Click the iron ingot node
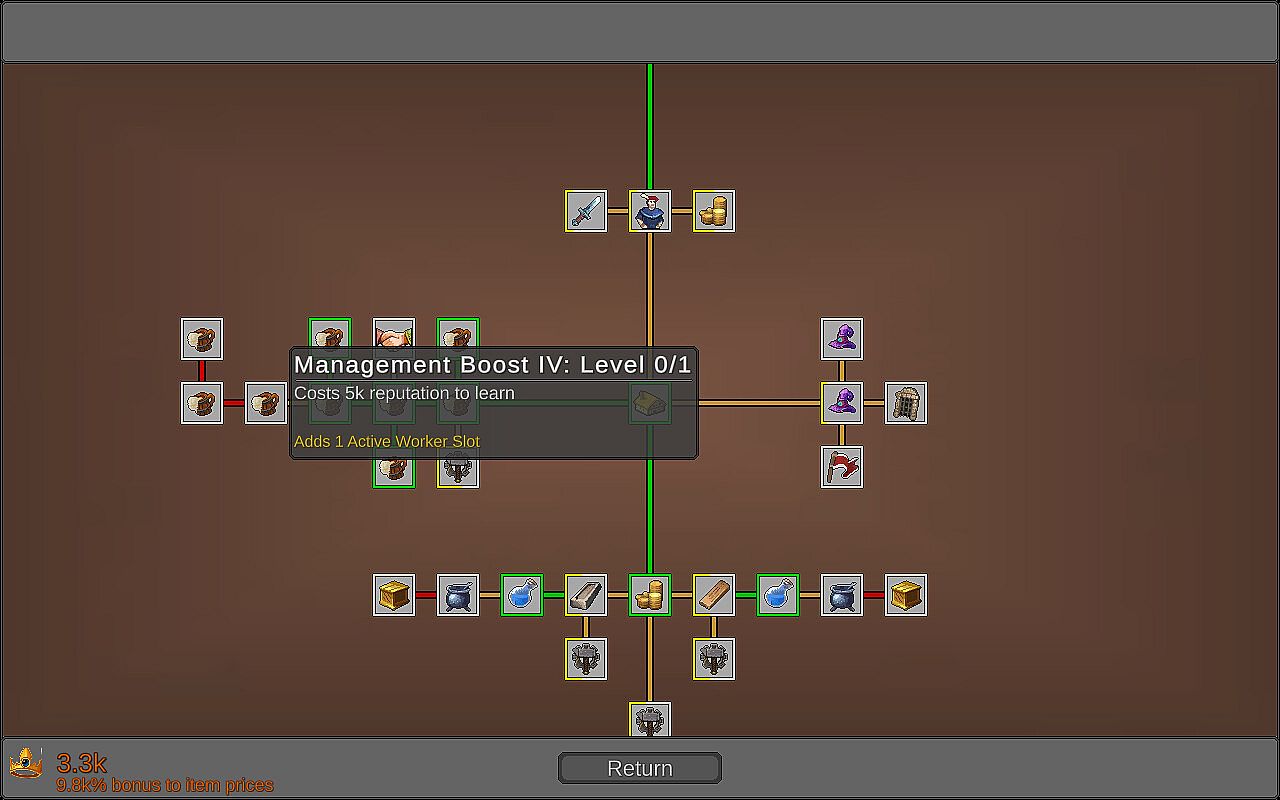This screenshot has width=1280, height=800. [586, 595]
